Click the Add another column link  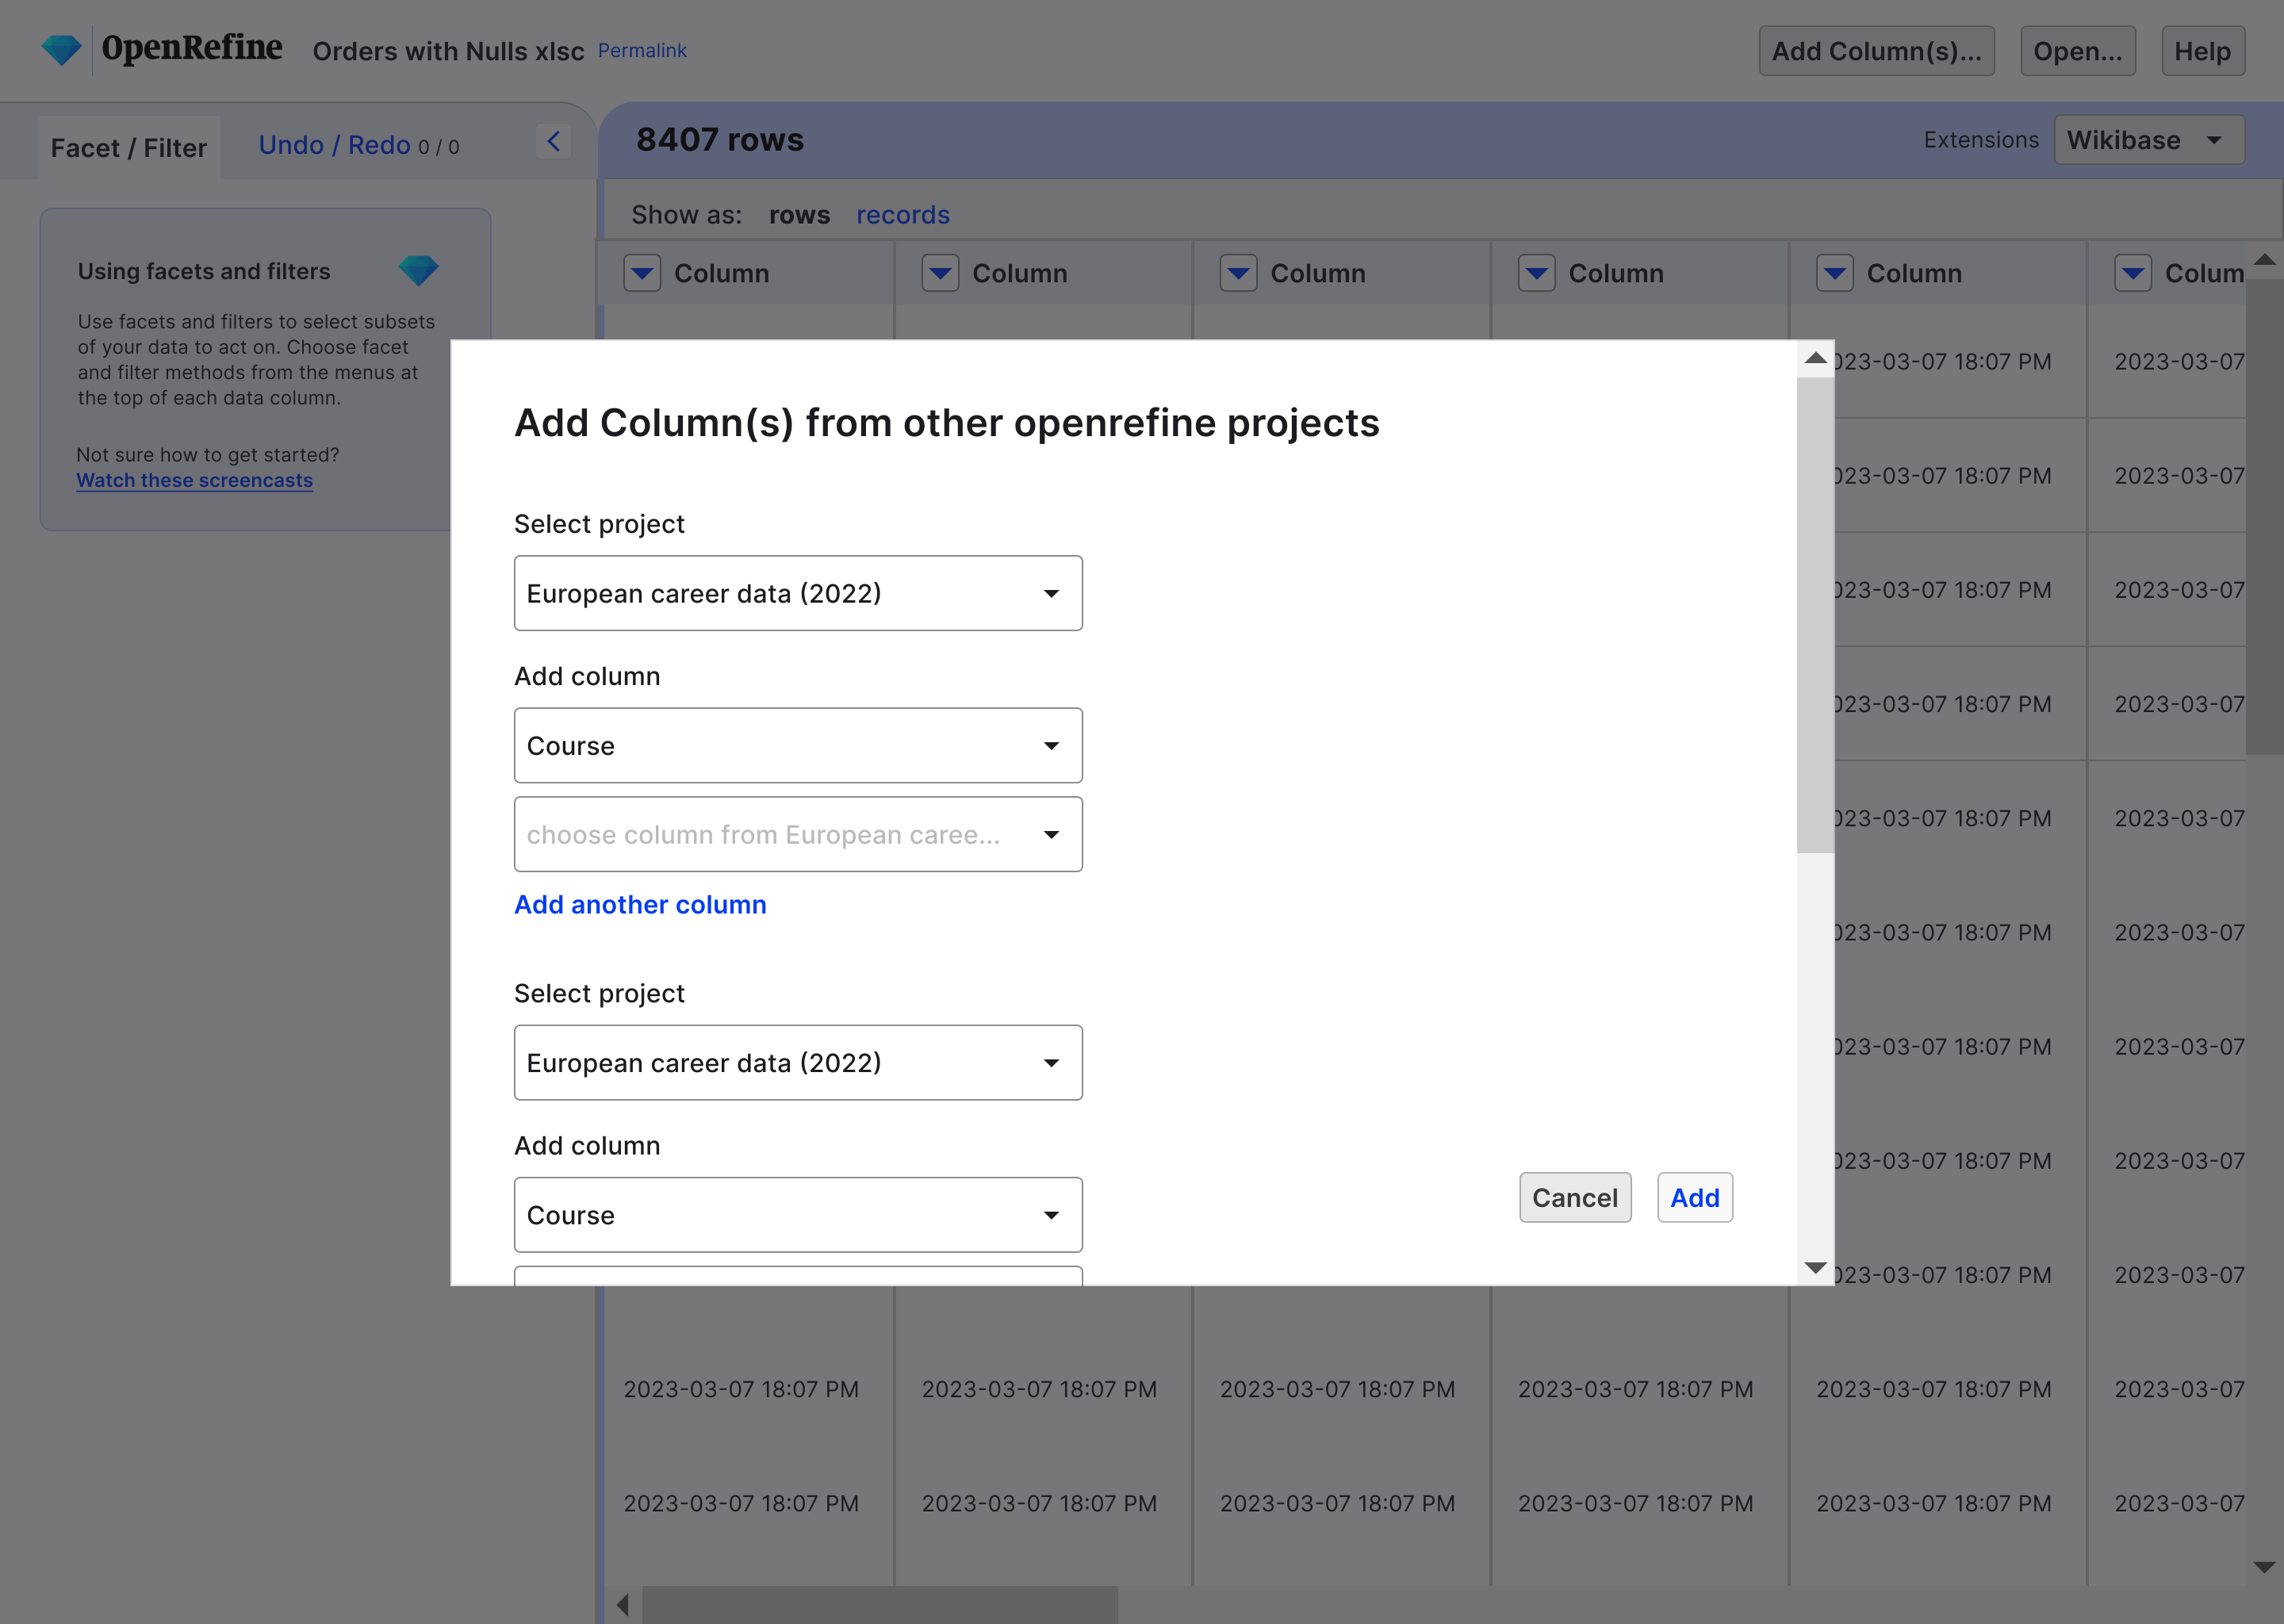pyautogui.click(x=640, y=904)
